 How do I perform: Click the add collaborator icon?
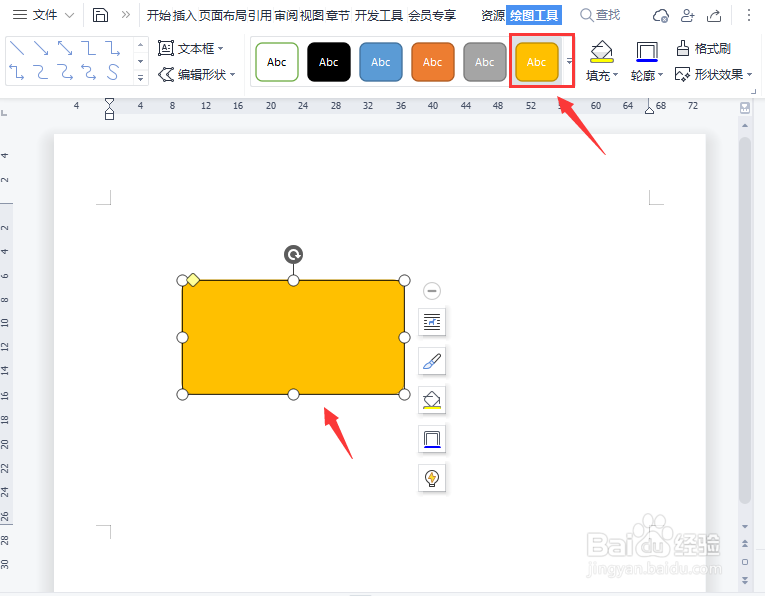point(687,16)
